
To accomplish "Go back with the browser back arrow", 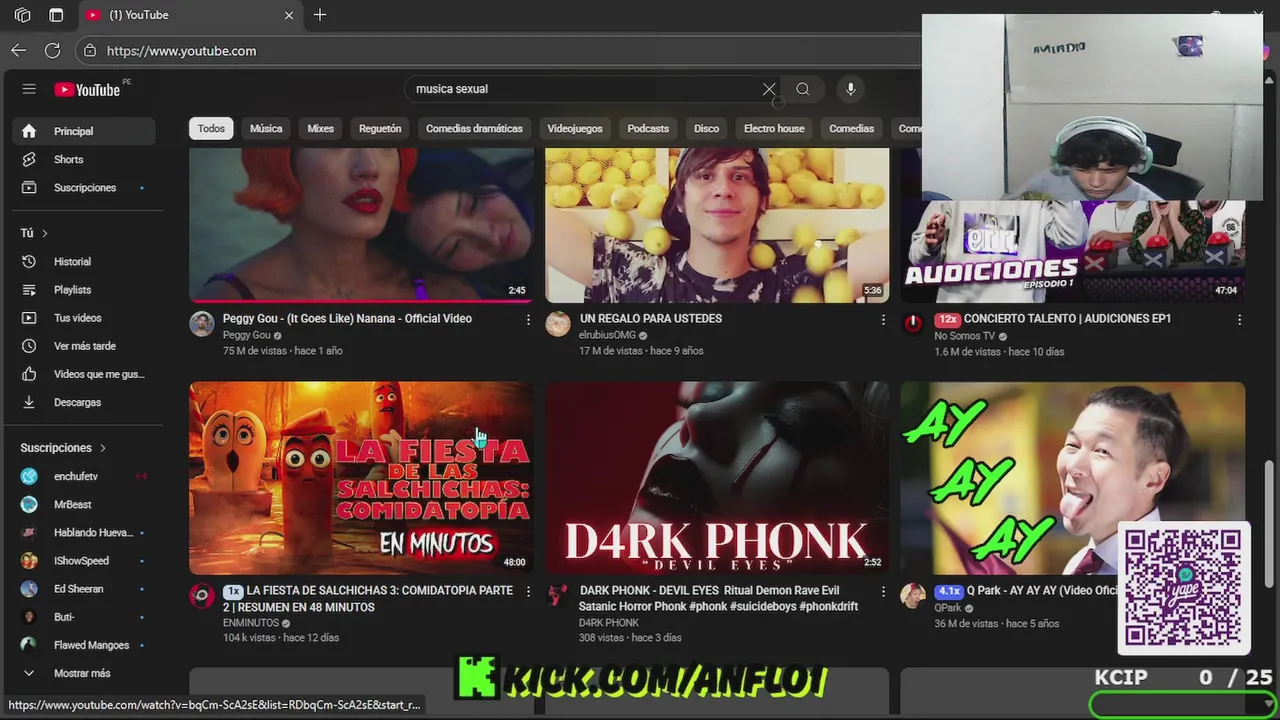I will click(19, 50).
